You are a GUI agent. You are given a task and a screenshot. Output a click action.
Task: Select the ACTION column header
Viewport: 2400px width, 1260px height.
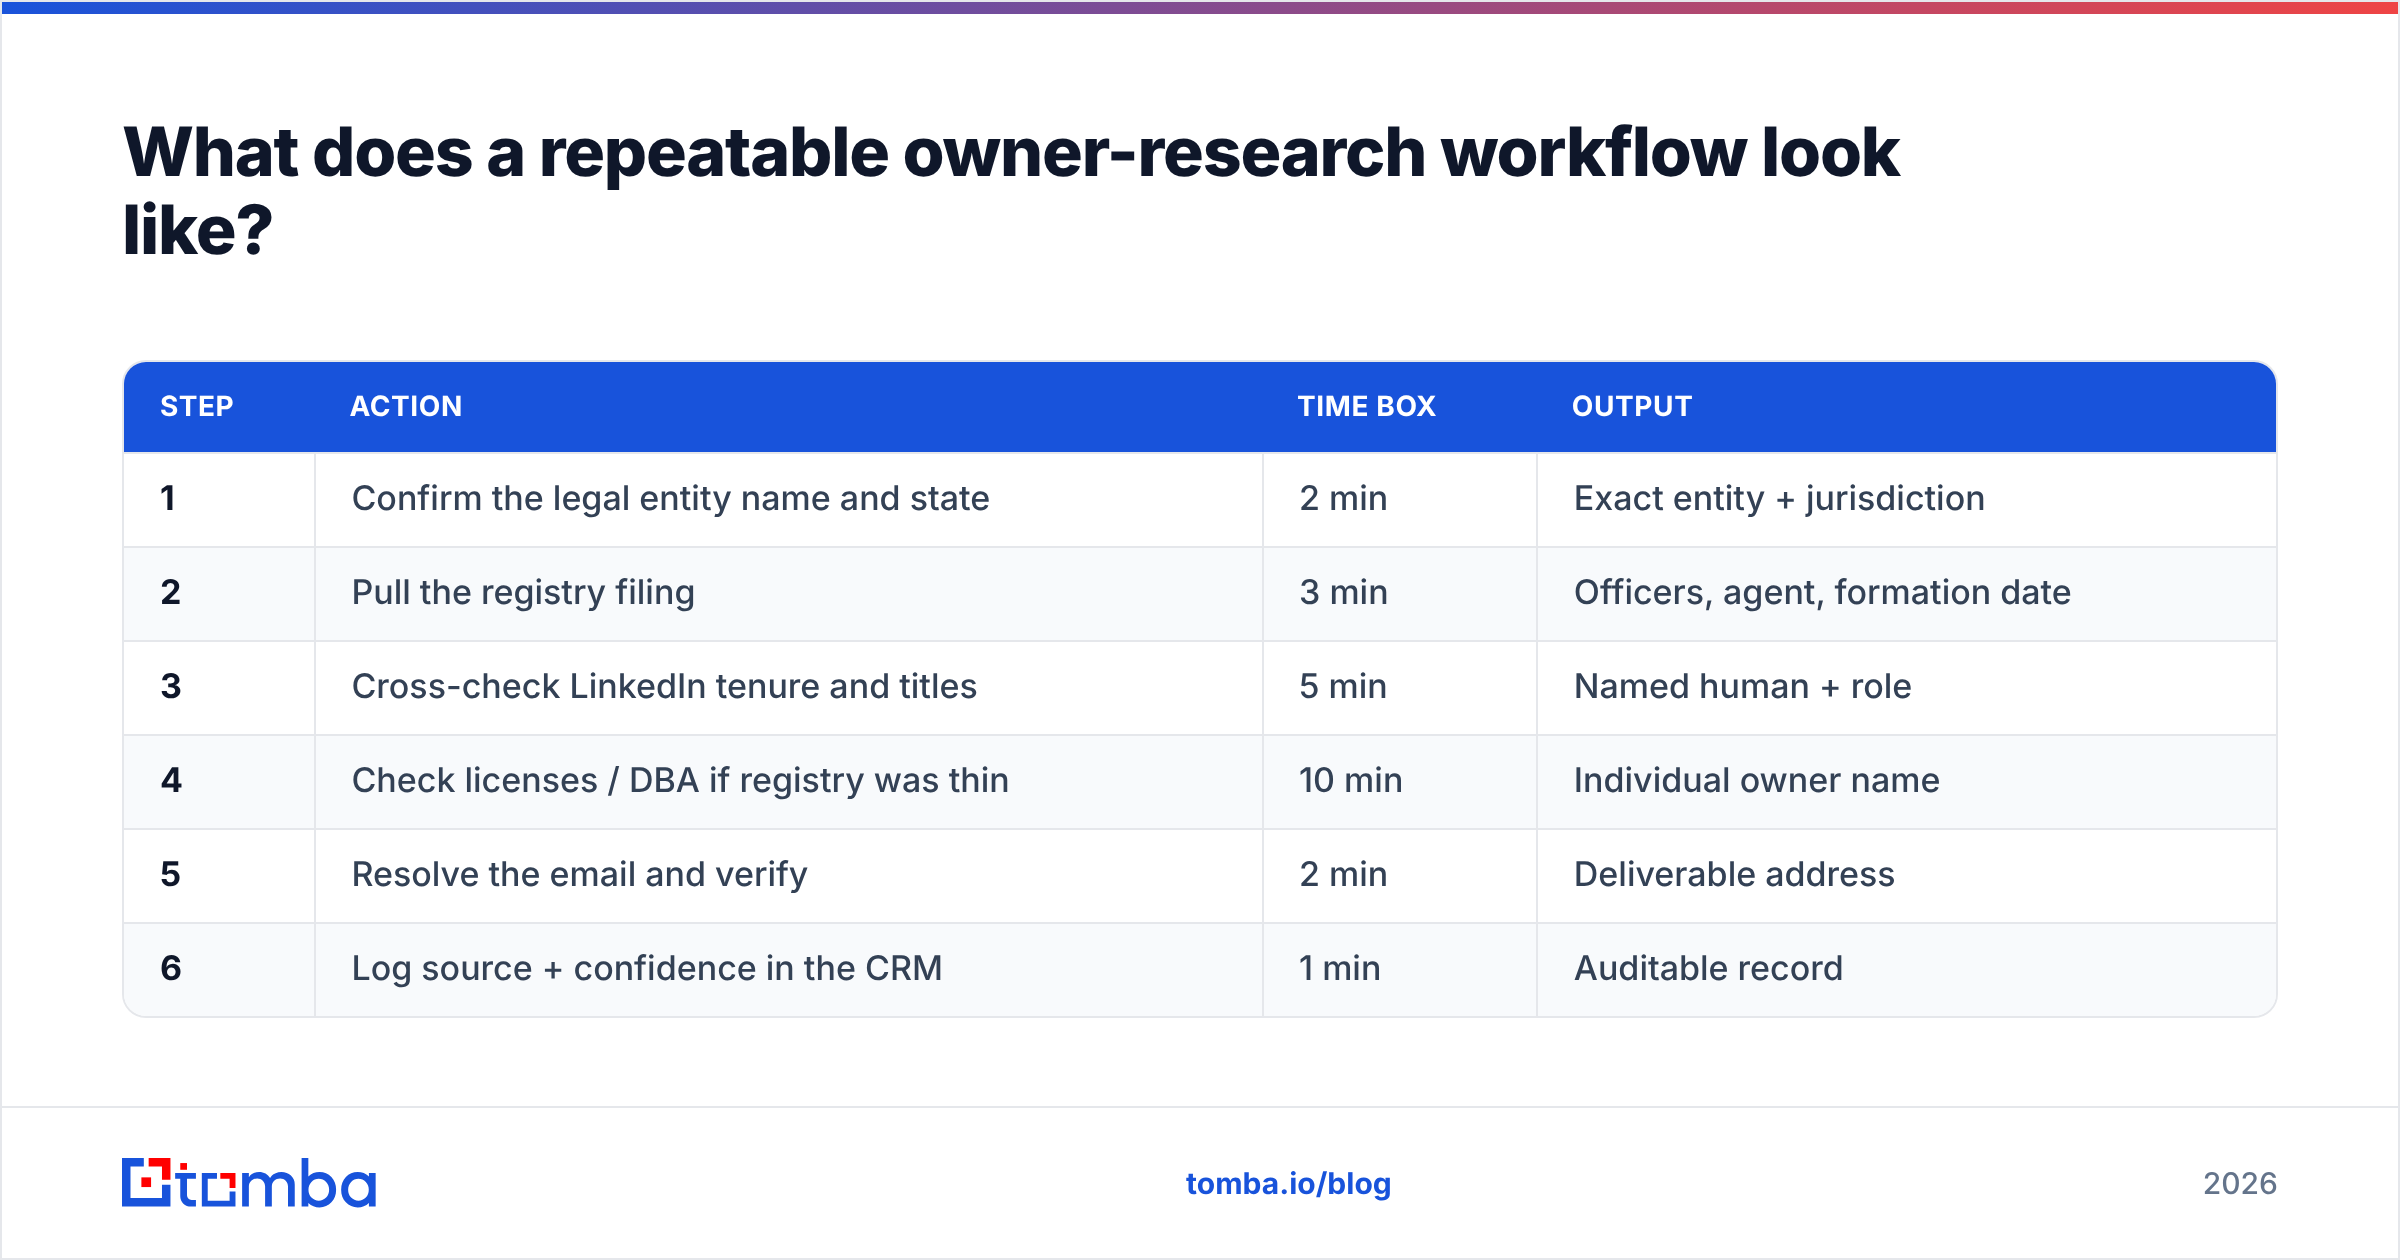click(406, 406)
